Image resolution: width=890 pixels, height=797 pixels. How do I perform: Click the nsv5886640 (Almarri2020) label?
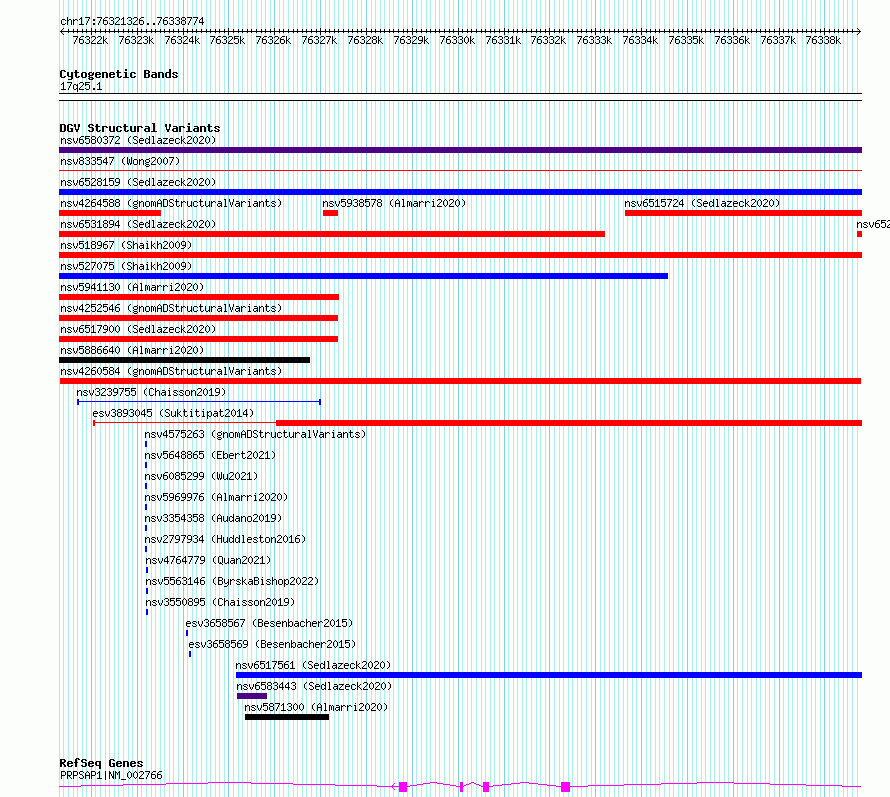click(x=132, y=350)
